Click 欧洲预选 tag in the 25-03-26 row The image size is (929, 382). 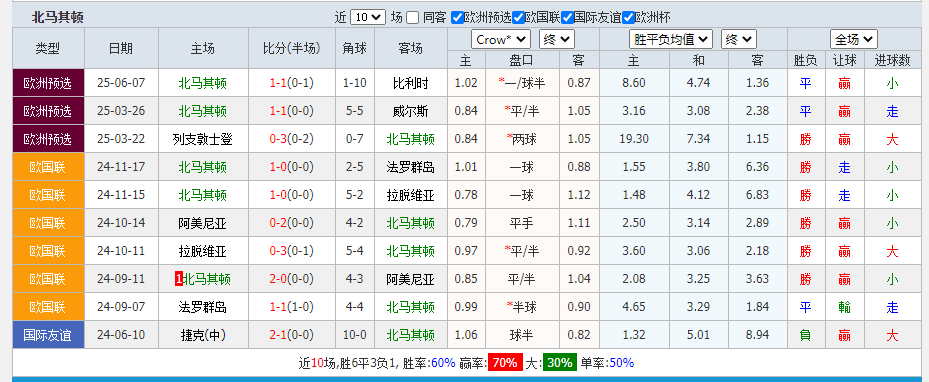tap(48, 111)
